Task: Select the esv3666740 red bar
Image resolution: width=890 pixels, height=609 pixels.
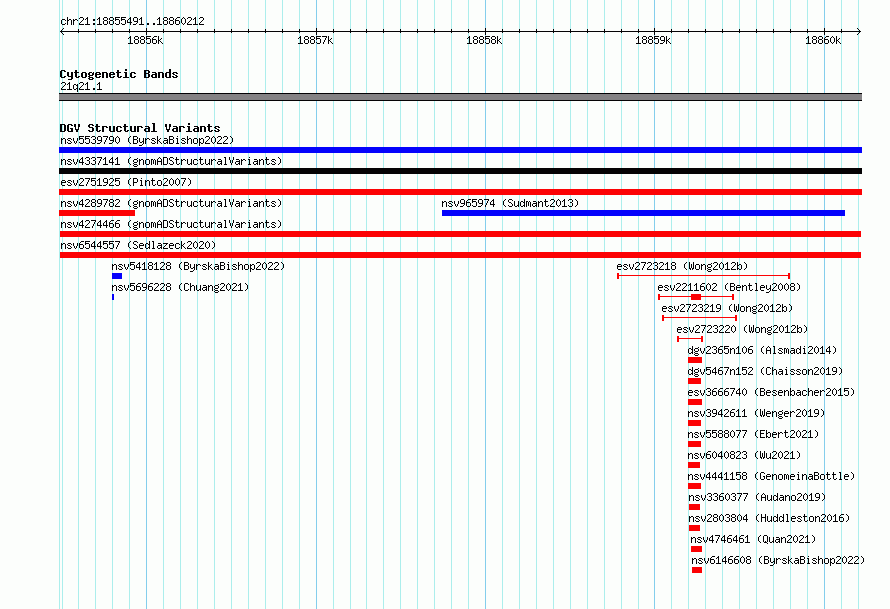Action: click(695, 402)
